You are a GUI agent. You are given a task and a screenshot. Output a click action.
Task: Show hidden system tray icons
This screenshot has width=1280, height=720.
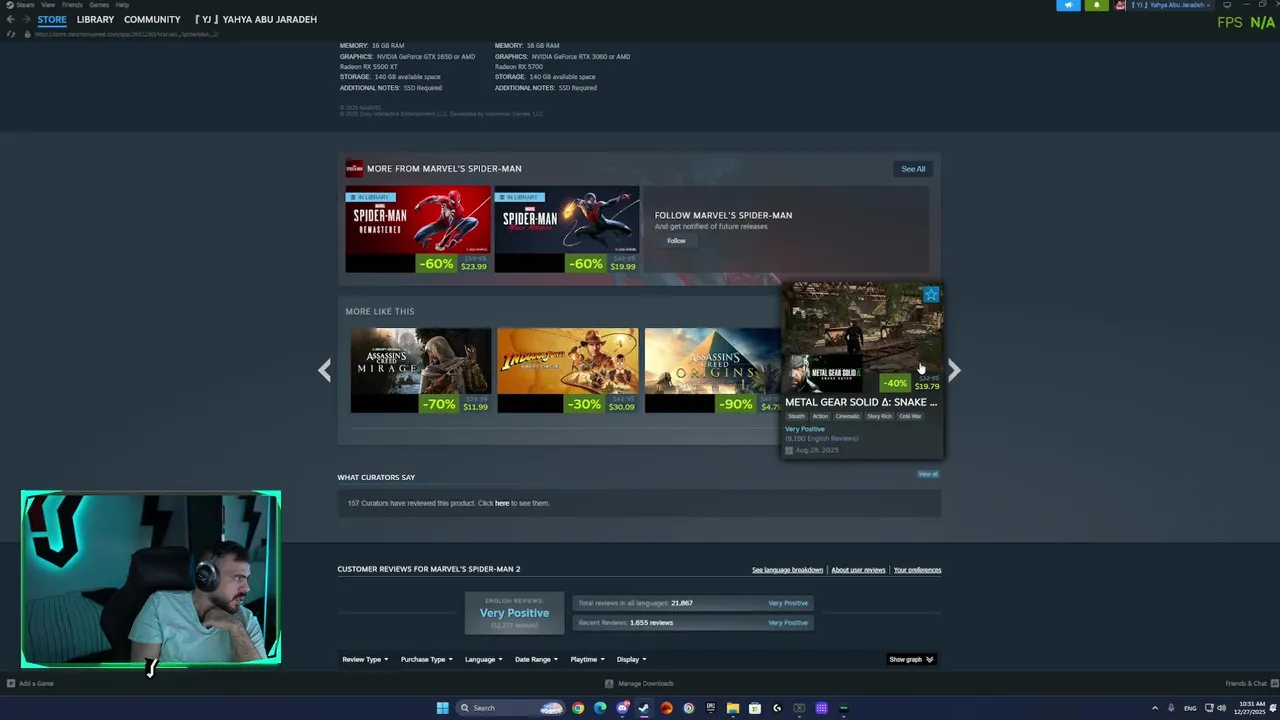point(1155,708)
